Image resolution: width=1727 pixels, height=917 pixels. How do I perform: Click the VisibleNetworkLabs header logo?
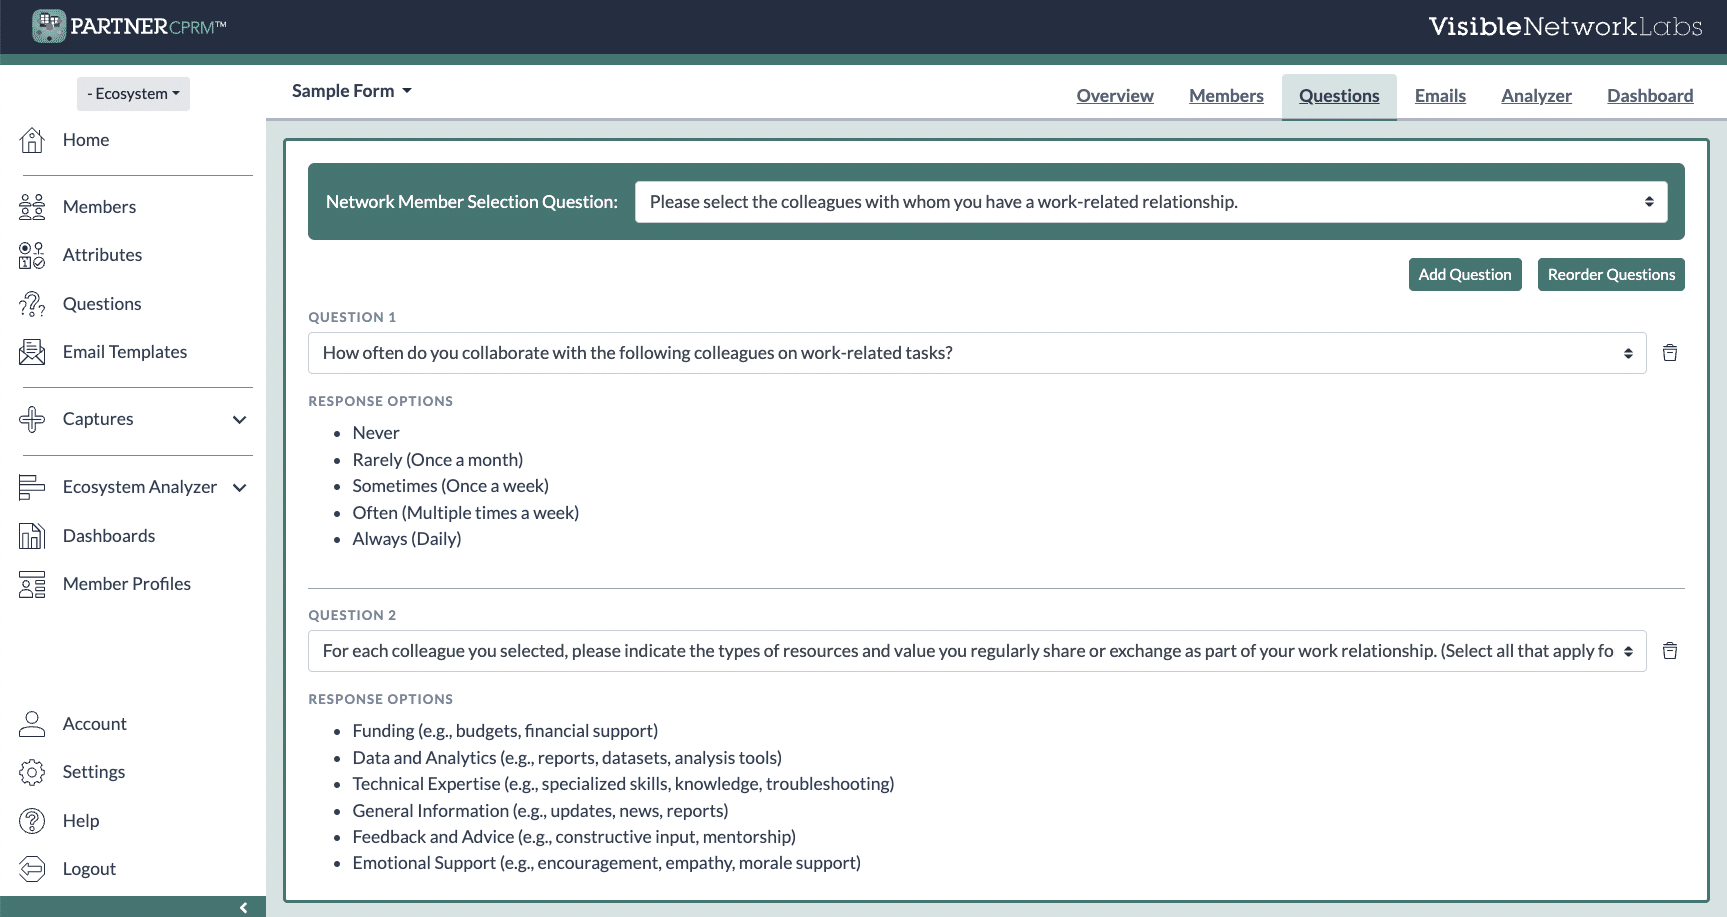tap(1565, 27)
